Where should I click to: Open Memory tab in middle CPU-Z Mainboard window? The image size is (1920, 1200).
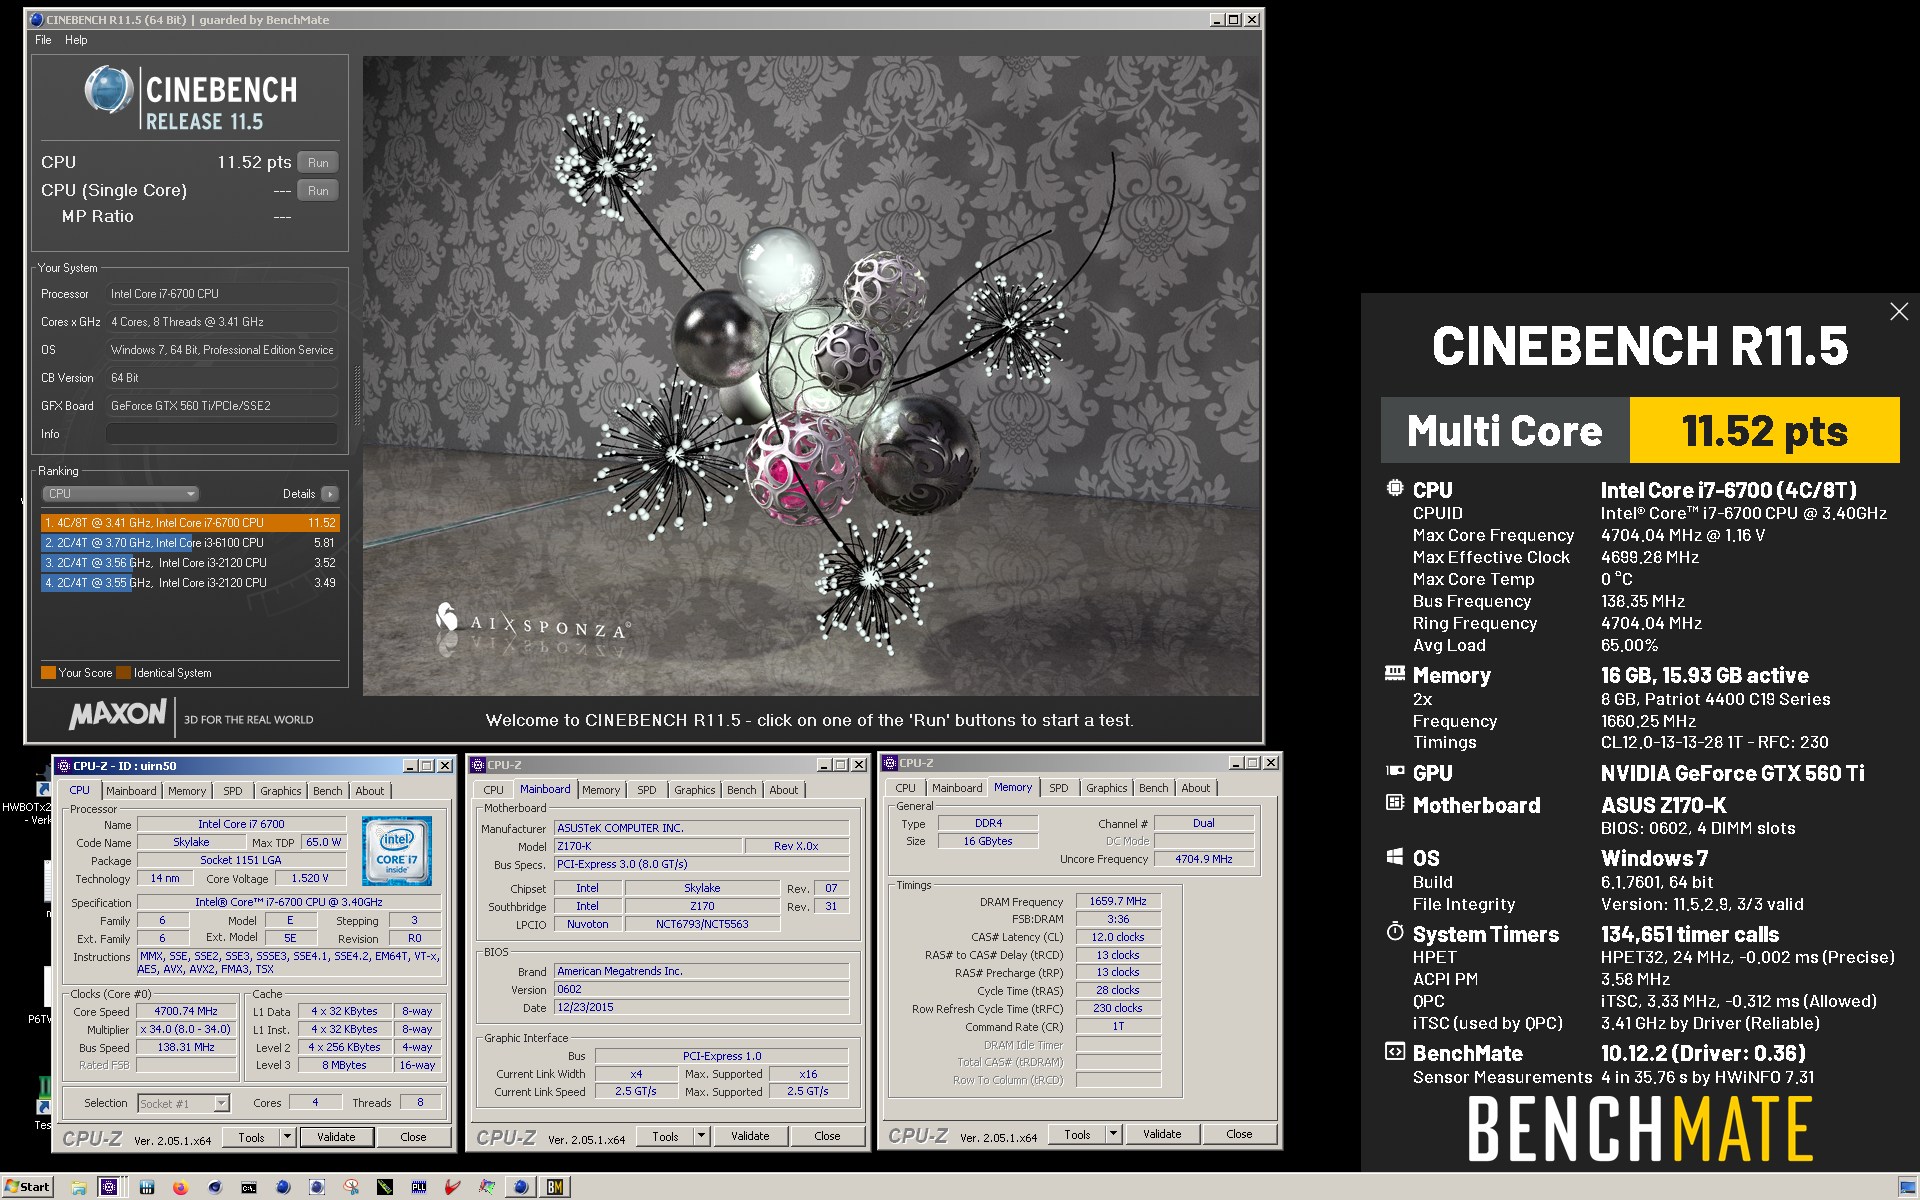[x=601, y=790]
